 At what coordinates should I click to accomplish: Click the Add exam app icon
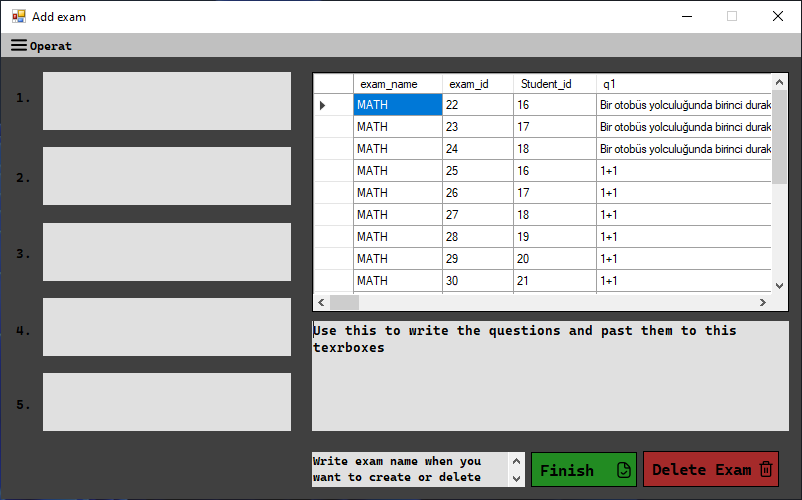19,16
